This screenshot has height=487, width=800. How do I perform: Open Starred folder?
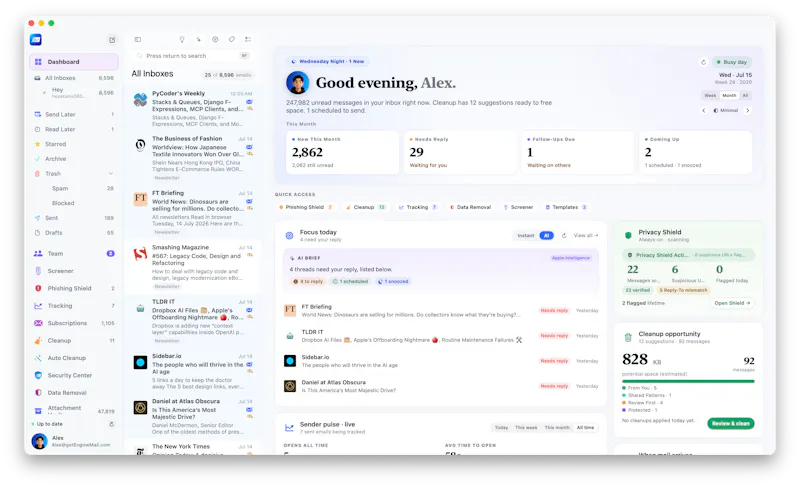[x=74, y=144]
